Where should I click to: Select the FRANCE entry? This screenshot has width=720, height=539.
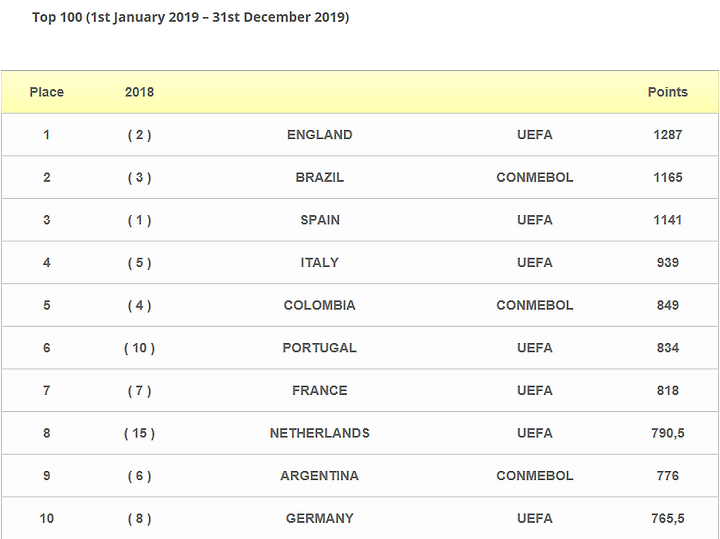click(319, 391)
